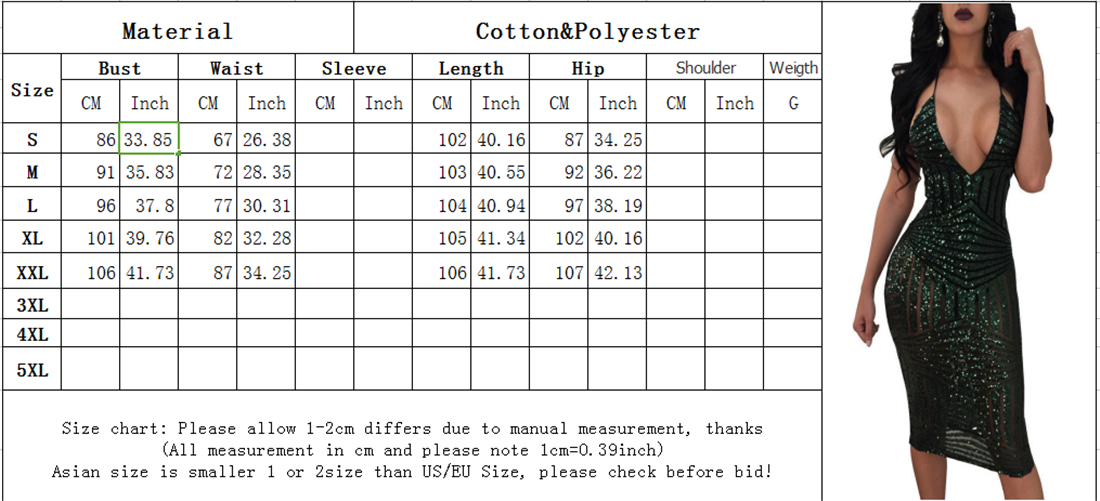Image resolution: width=1100 pixels, height=501 pixels.
Task: Click the XXL size row label
Action: [x=32, y=273]
